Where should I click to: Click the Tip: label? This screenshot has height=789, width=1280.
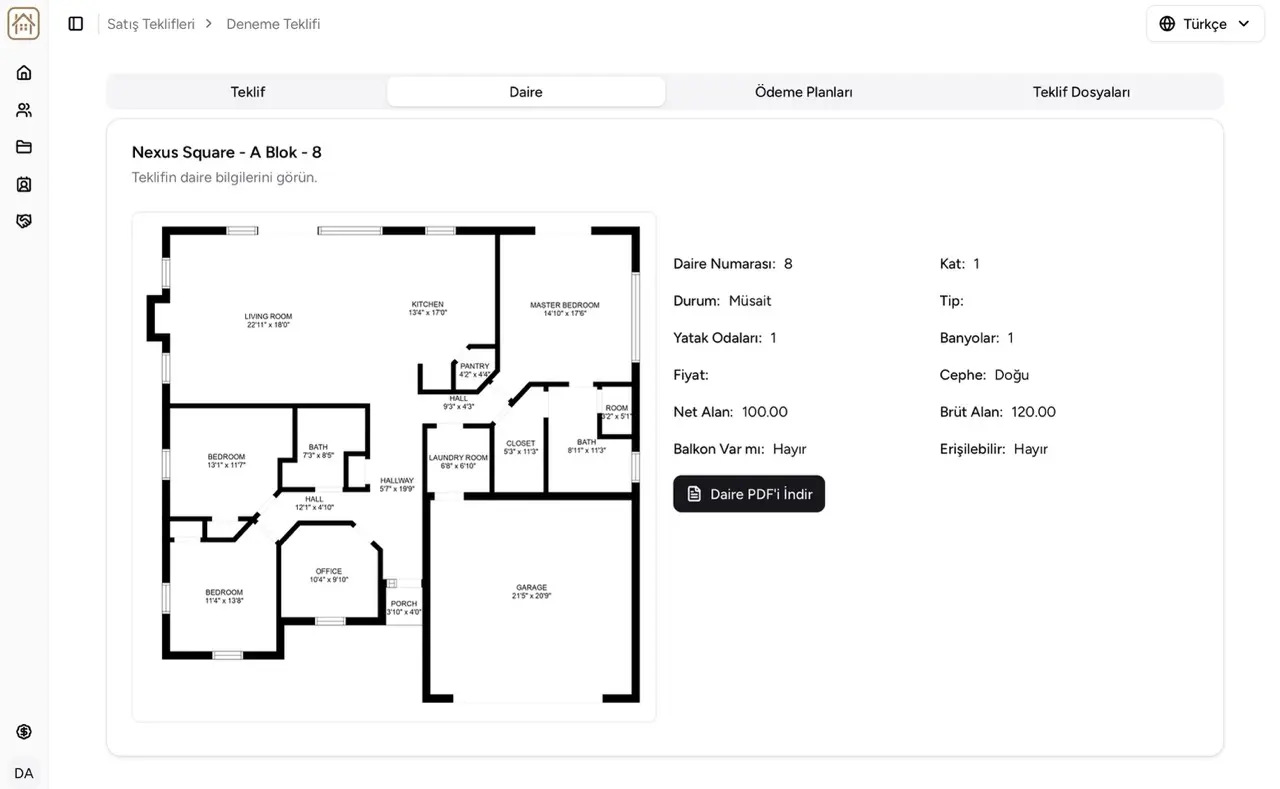coord(952,301)
